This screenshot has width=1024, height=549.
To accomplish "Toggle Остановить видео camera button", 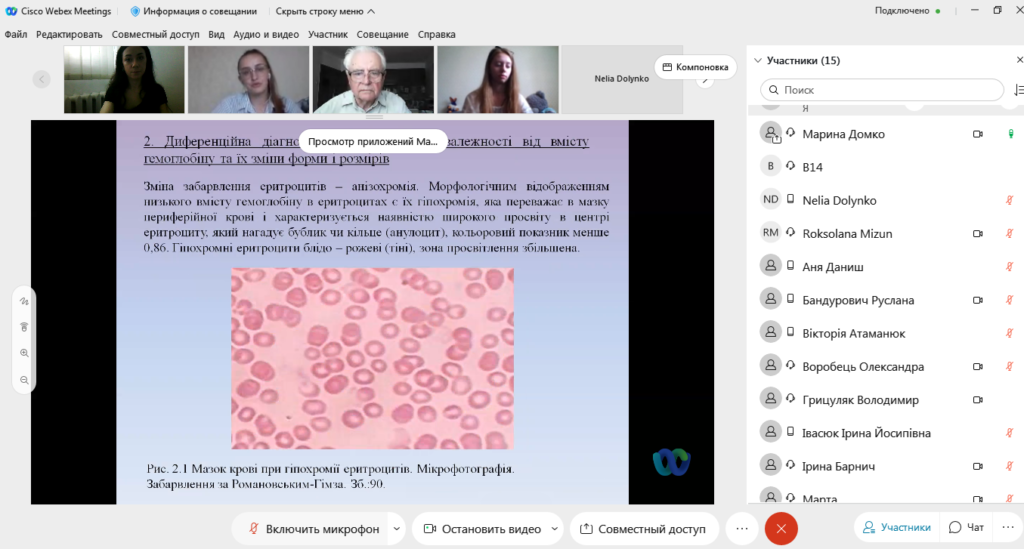I will (x=482, y=529).
